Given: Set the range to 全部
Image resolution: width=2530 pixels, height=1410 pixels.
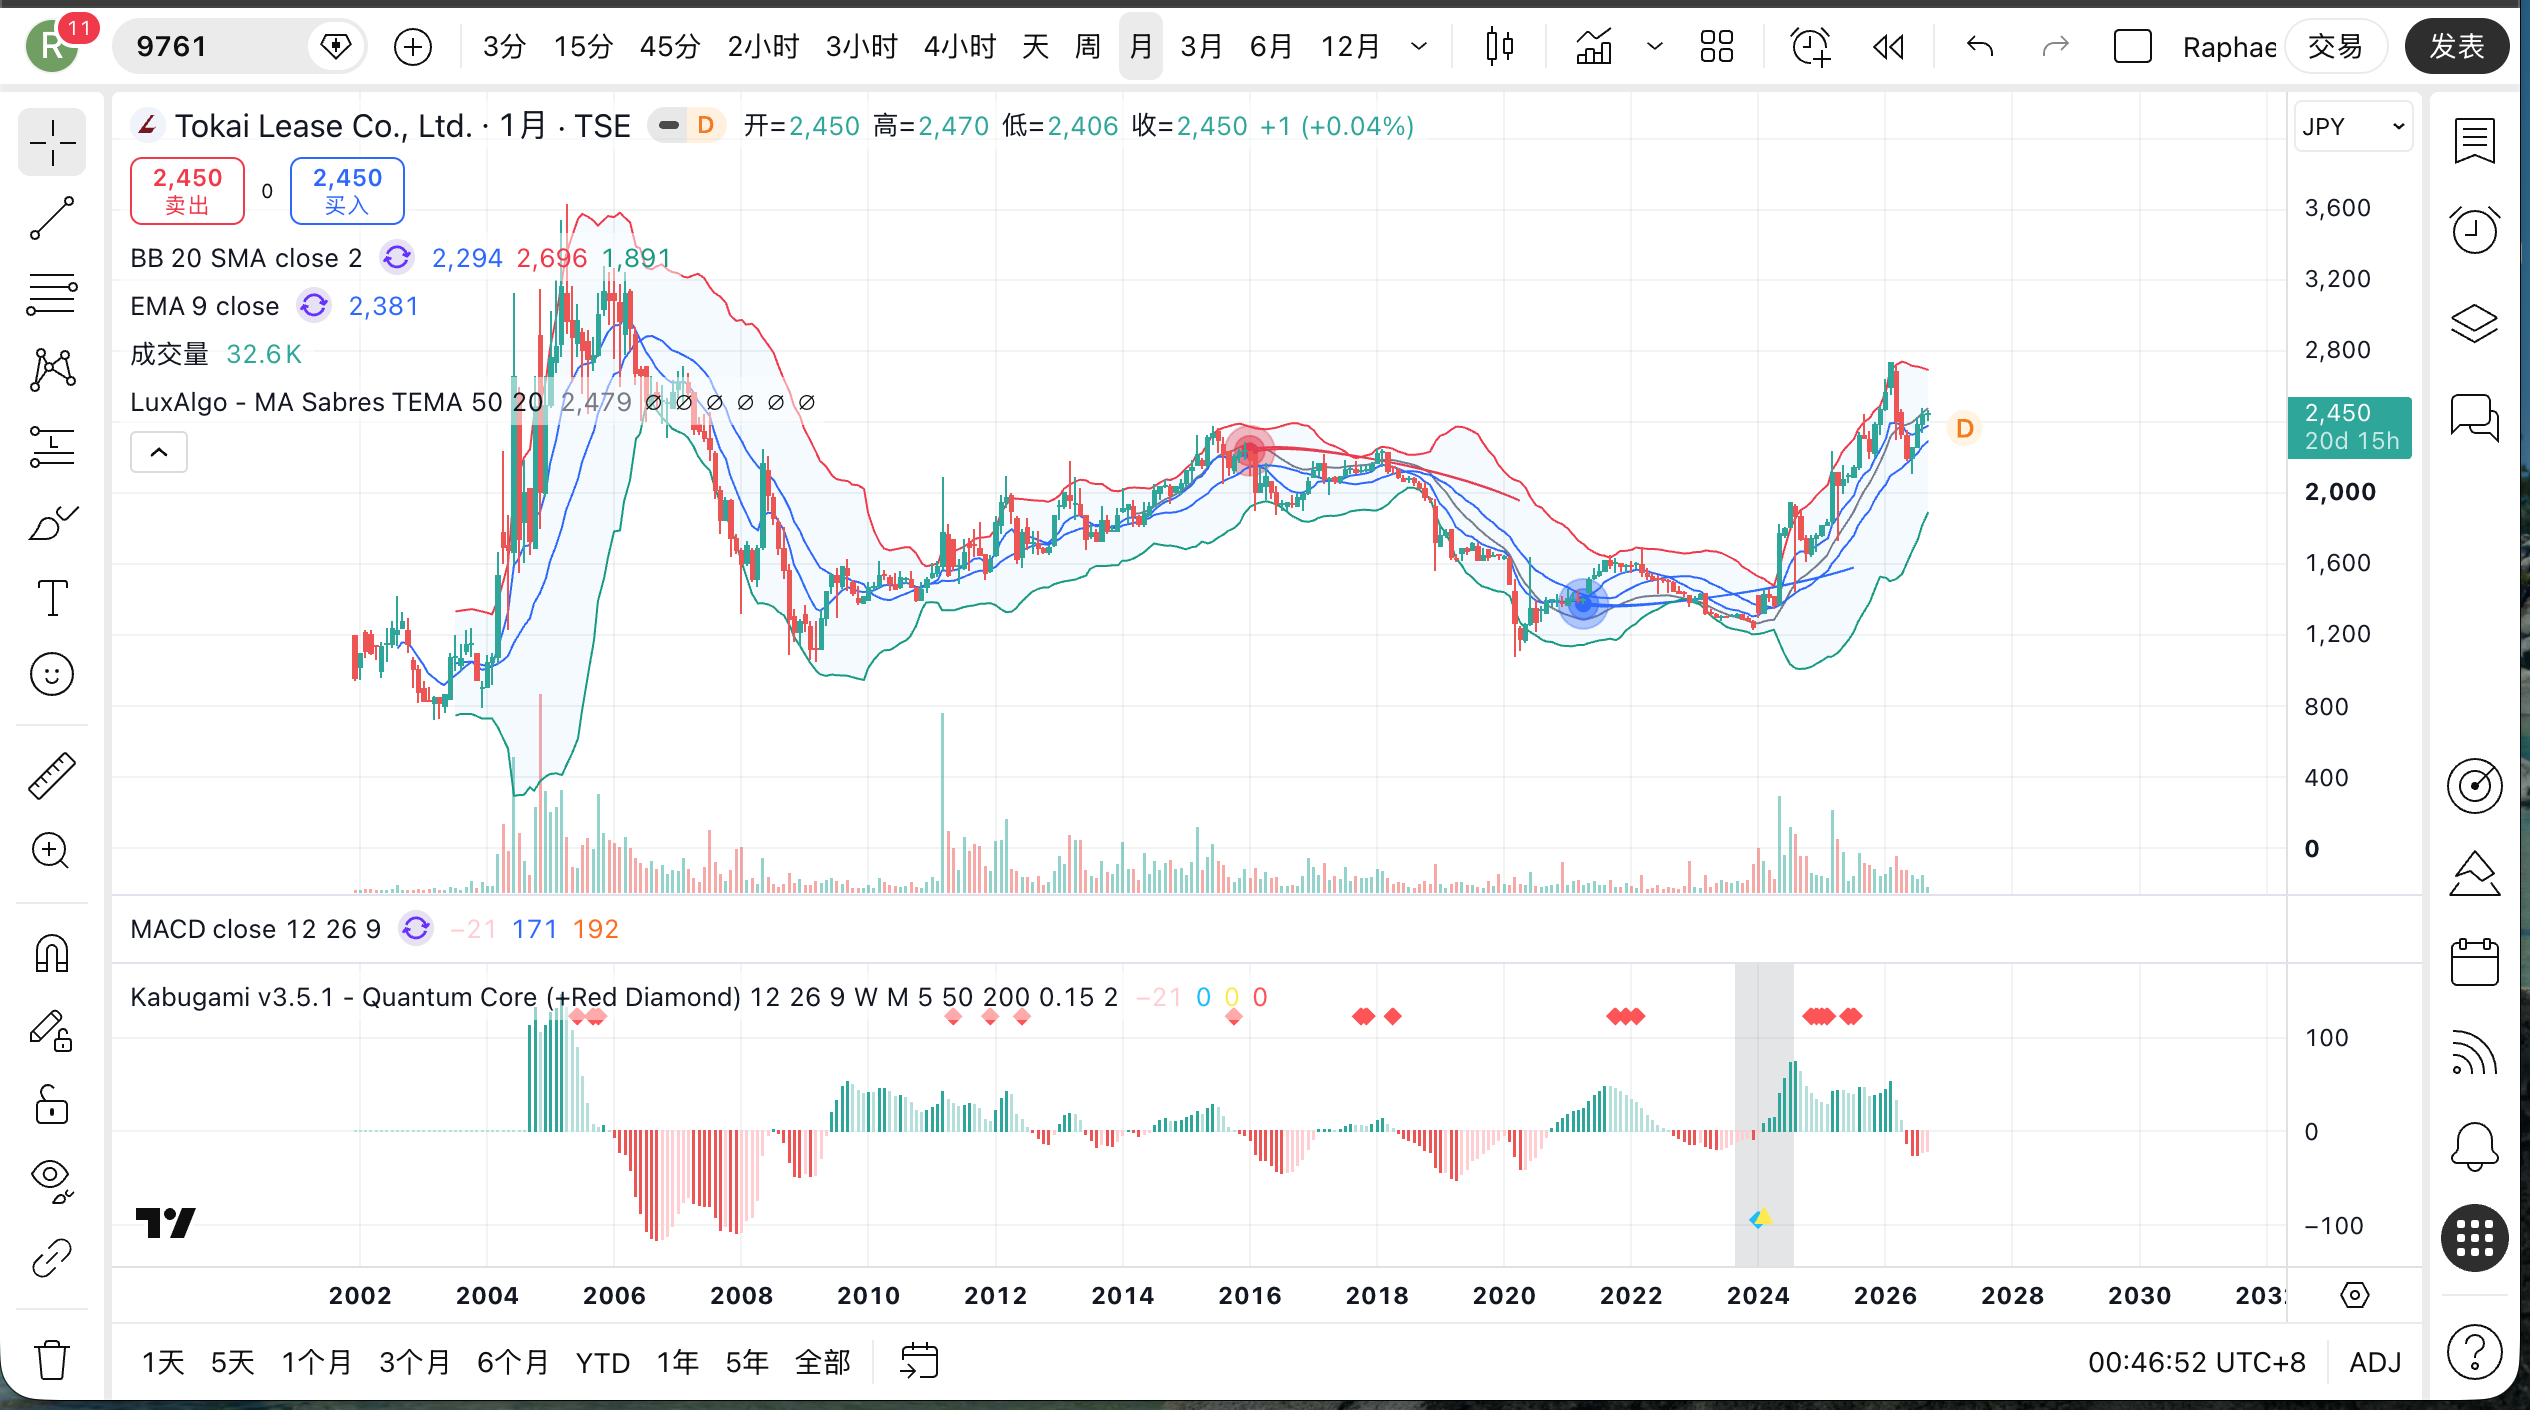Looking at the screenshot, I should click(x=823, y=1362).
